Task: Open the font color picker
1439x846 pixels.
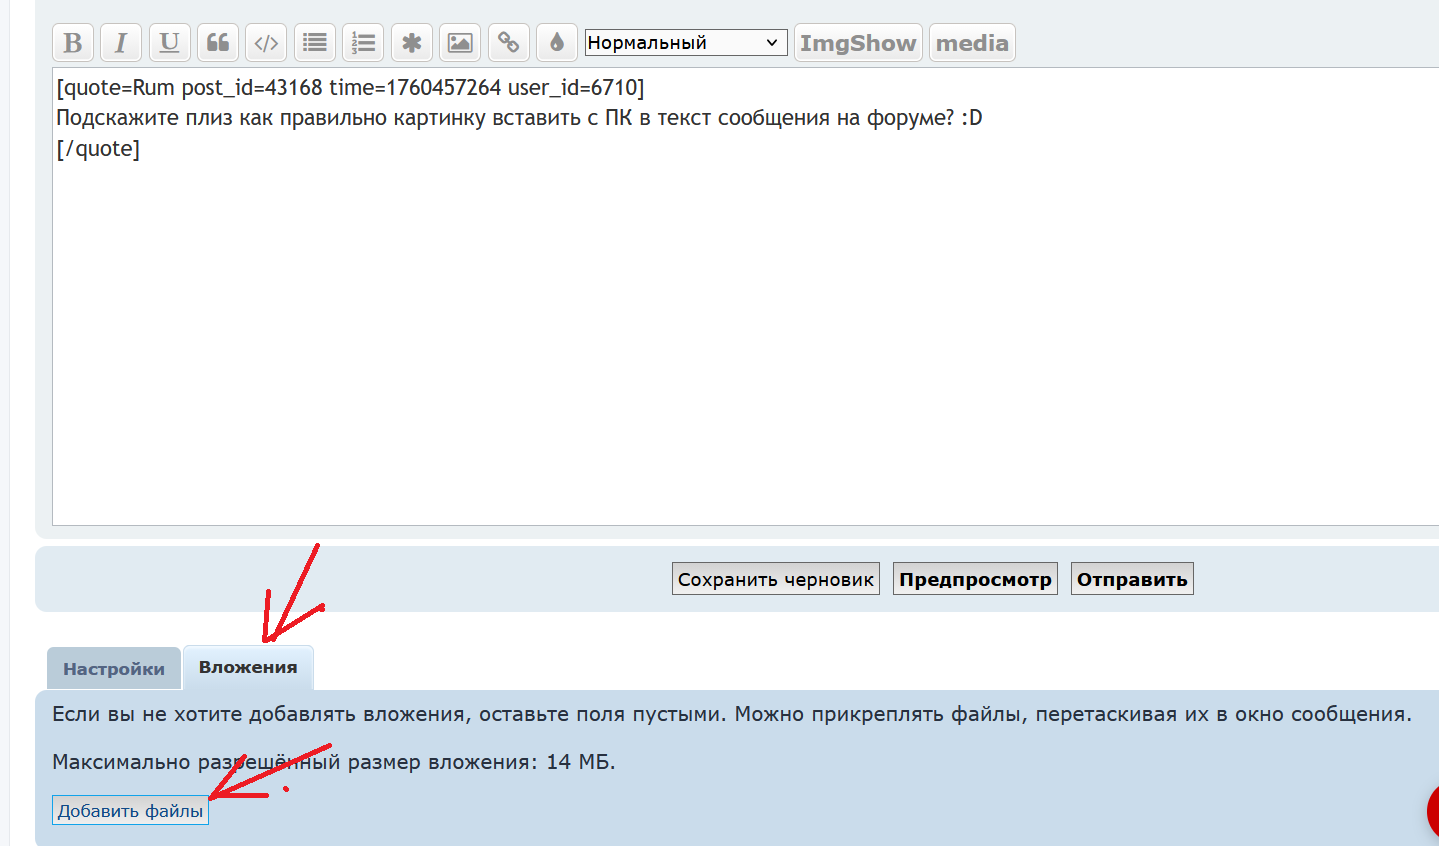Action: point(557,43)
